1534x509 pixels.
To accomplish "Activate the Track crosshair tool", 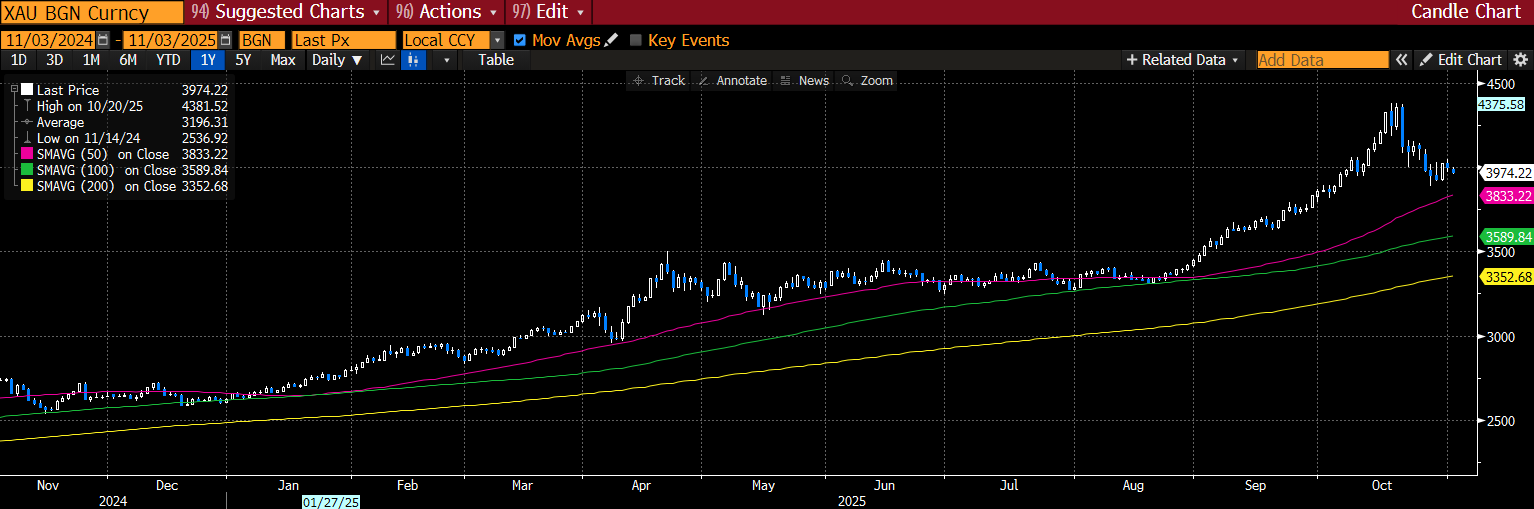I will (x=659, y=80).
